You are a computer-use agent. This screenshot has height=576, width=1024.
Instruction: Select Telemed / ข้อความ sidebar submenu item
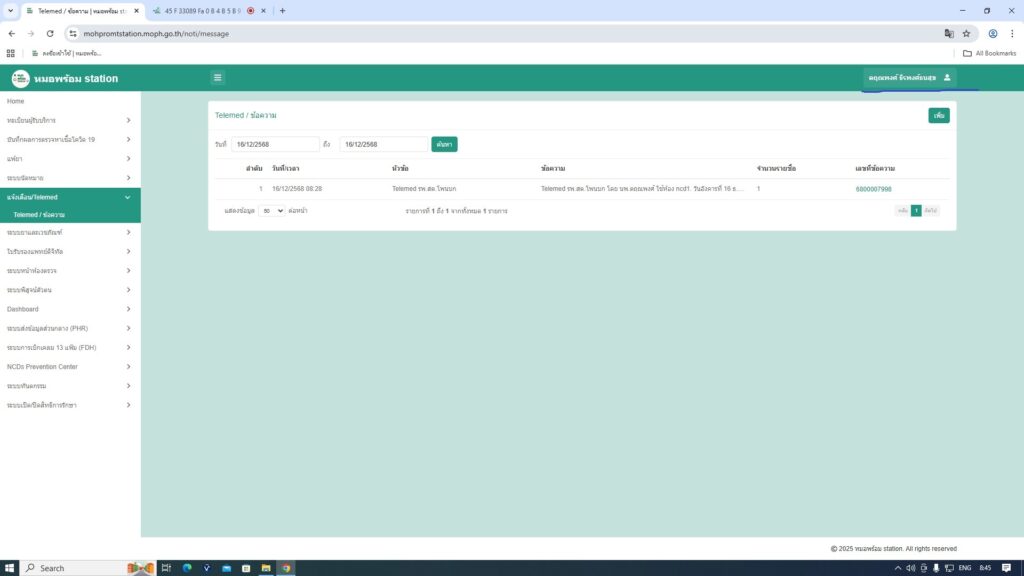pos(40,215)
